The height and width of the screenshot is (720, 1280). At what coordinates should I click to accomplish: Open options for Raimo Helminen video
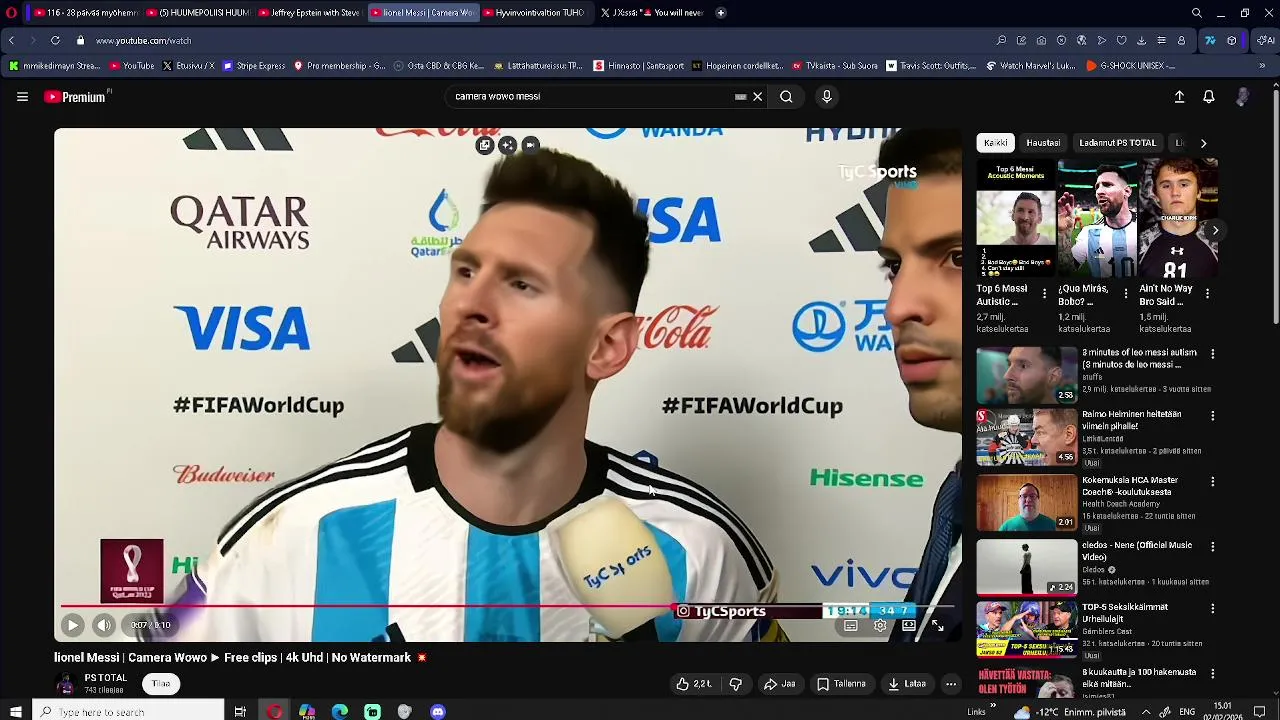pos(1212,416)
